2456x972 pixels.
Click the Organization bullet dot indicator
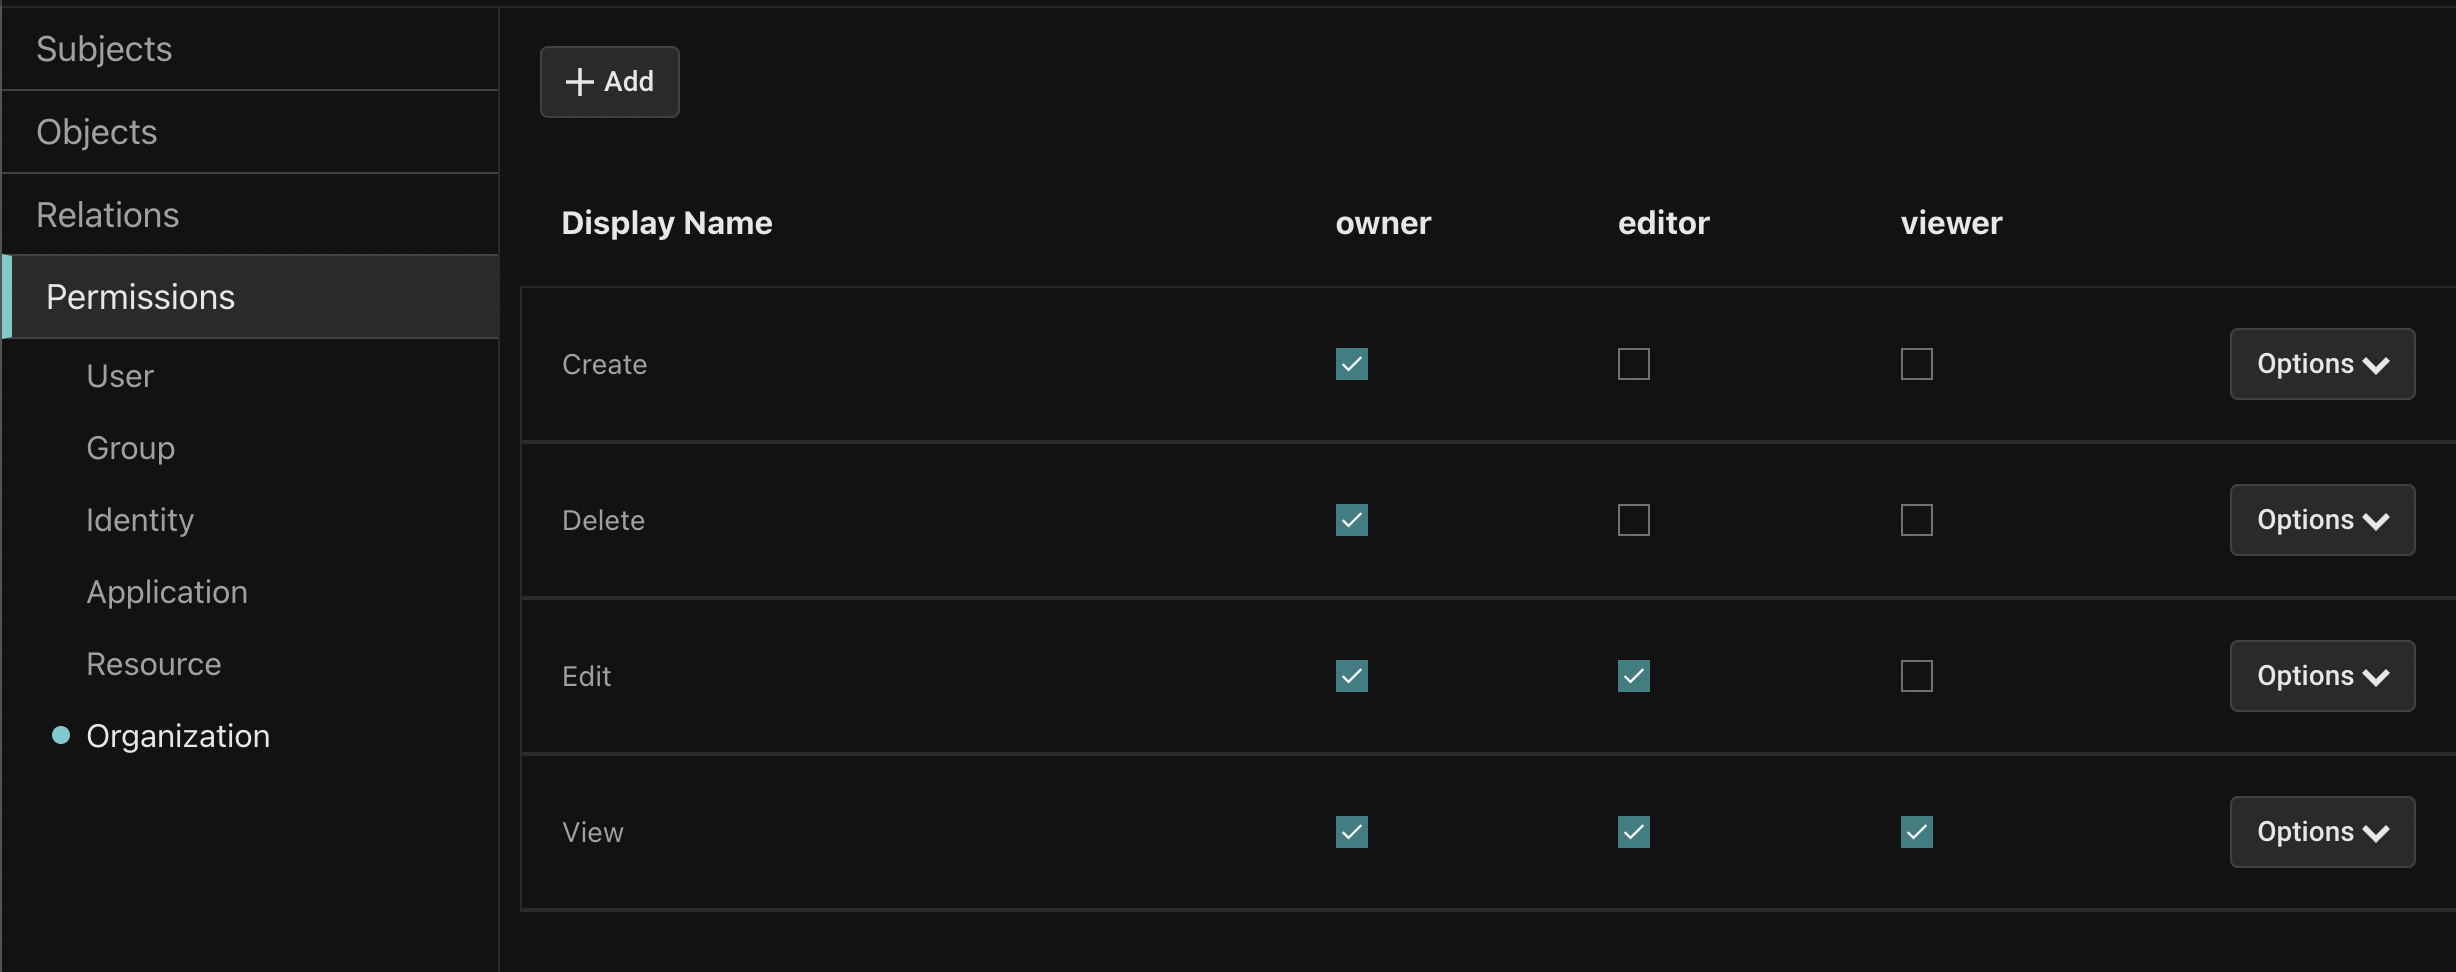tap(61, 736)
